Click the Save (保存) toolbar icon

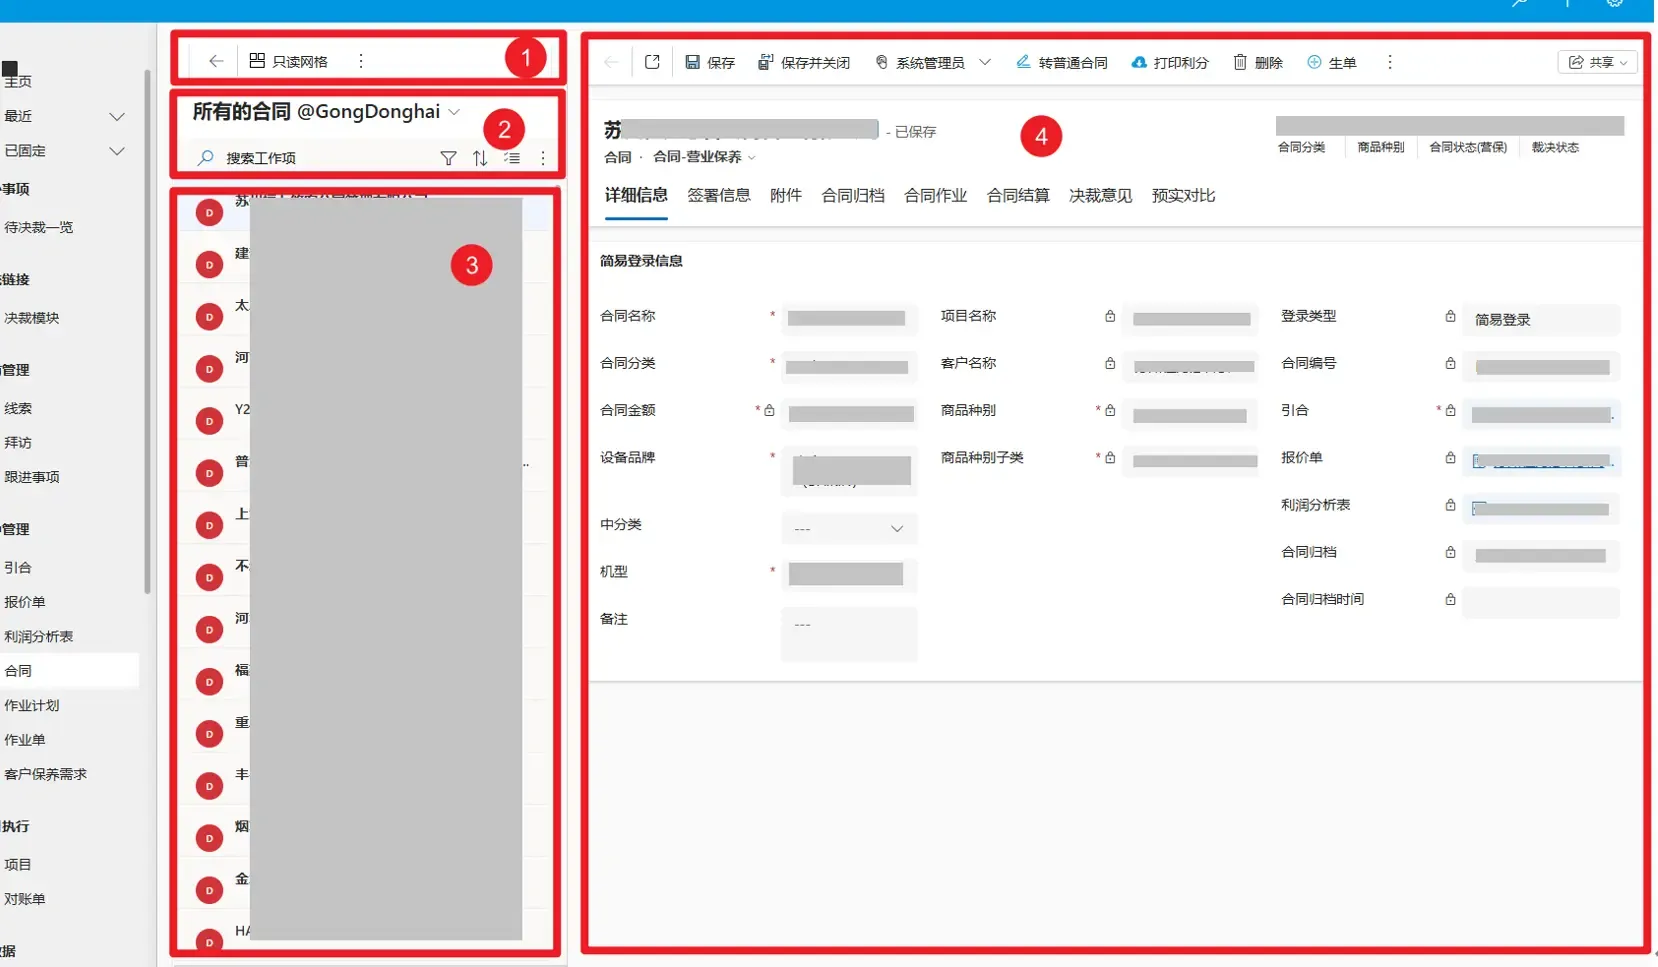[709, 62]
